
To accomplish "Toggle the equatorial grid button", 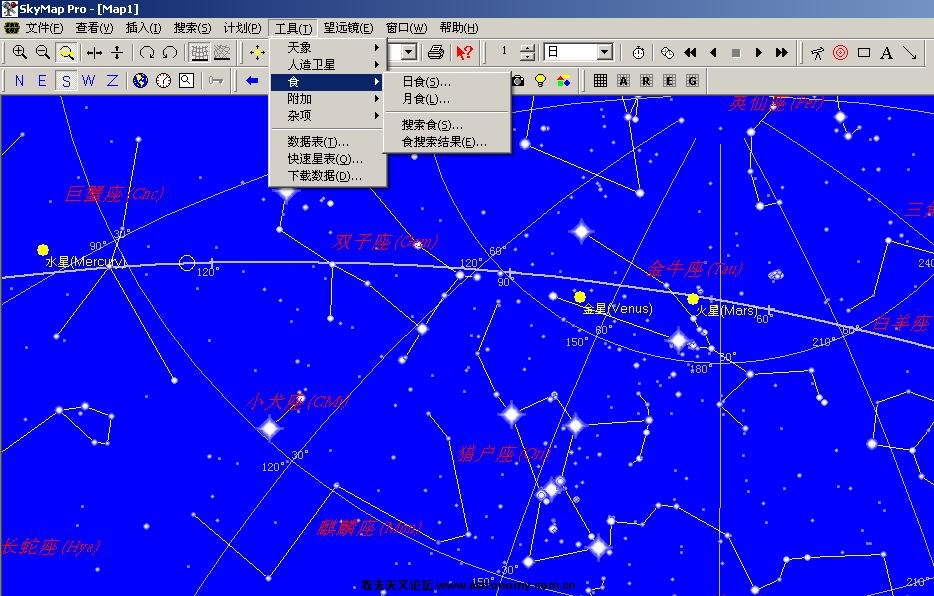I will (x=222, y=52).
